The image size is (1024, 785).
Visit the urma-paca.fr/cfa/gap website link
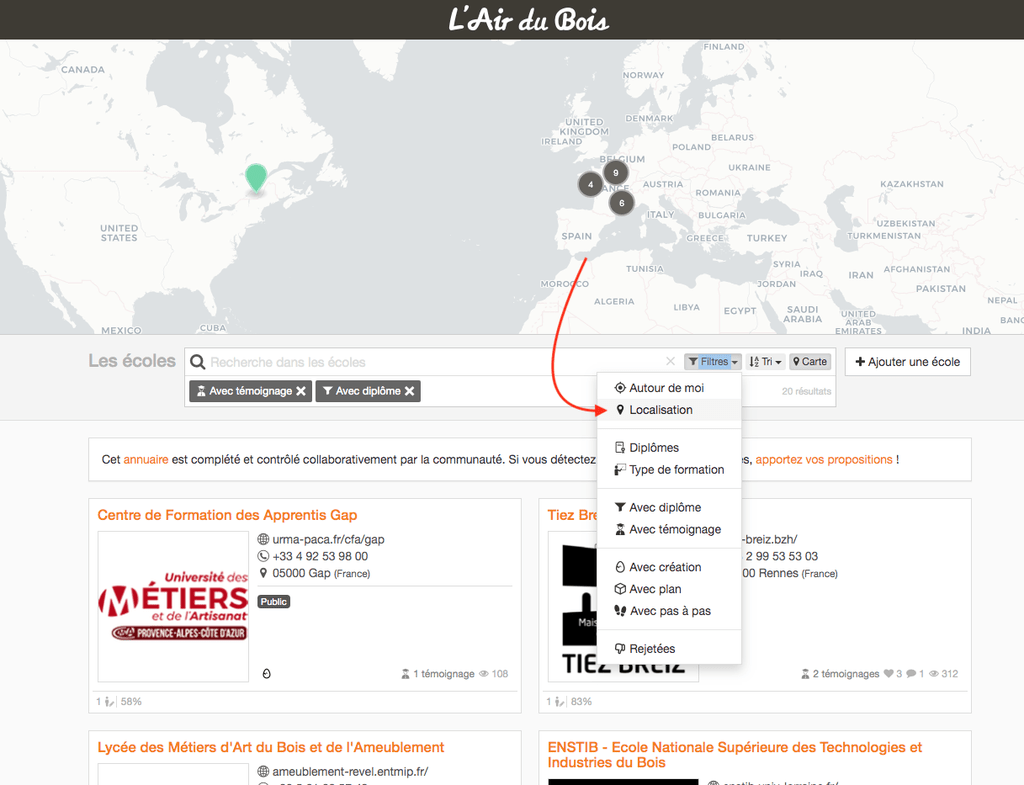click(328, 539)
